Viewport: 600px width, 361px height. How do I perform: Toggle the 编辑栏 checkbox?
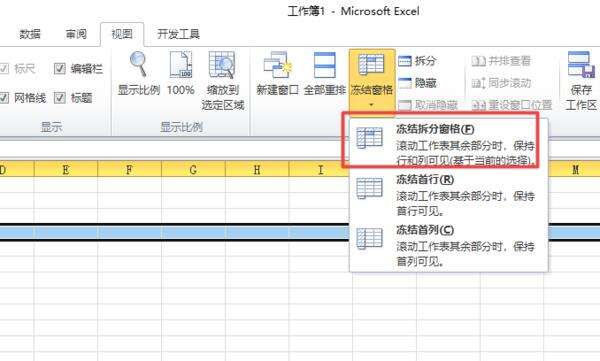[60, 69]
